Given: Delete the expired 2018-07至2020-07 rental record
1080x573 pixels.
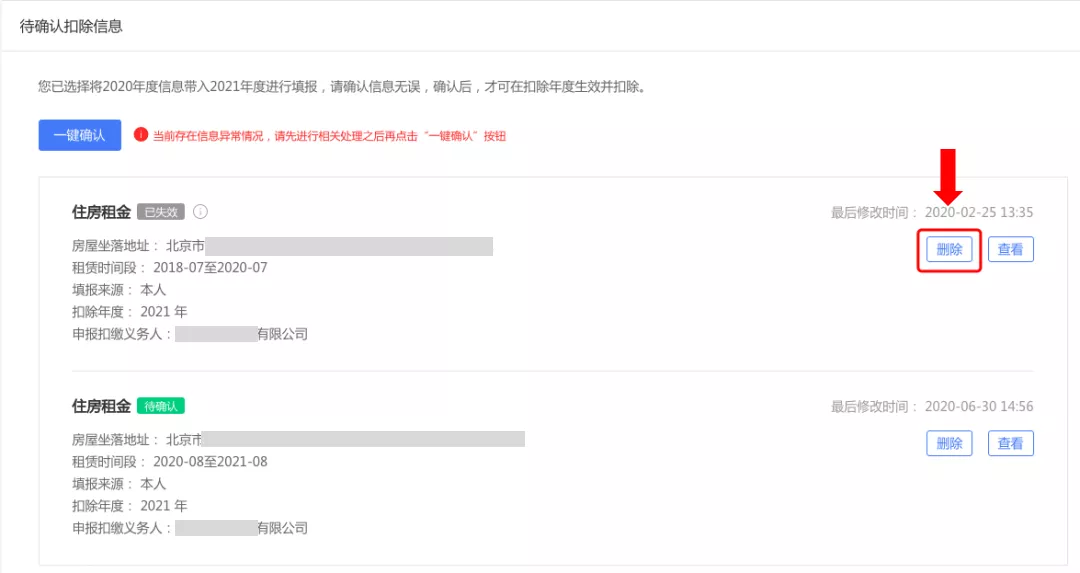Looking at the screenshot, I should (949, 249).
